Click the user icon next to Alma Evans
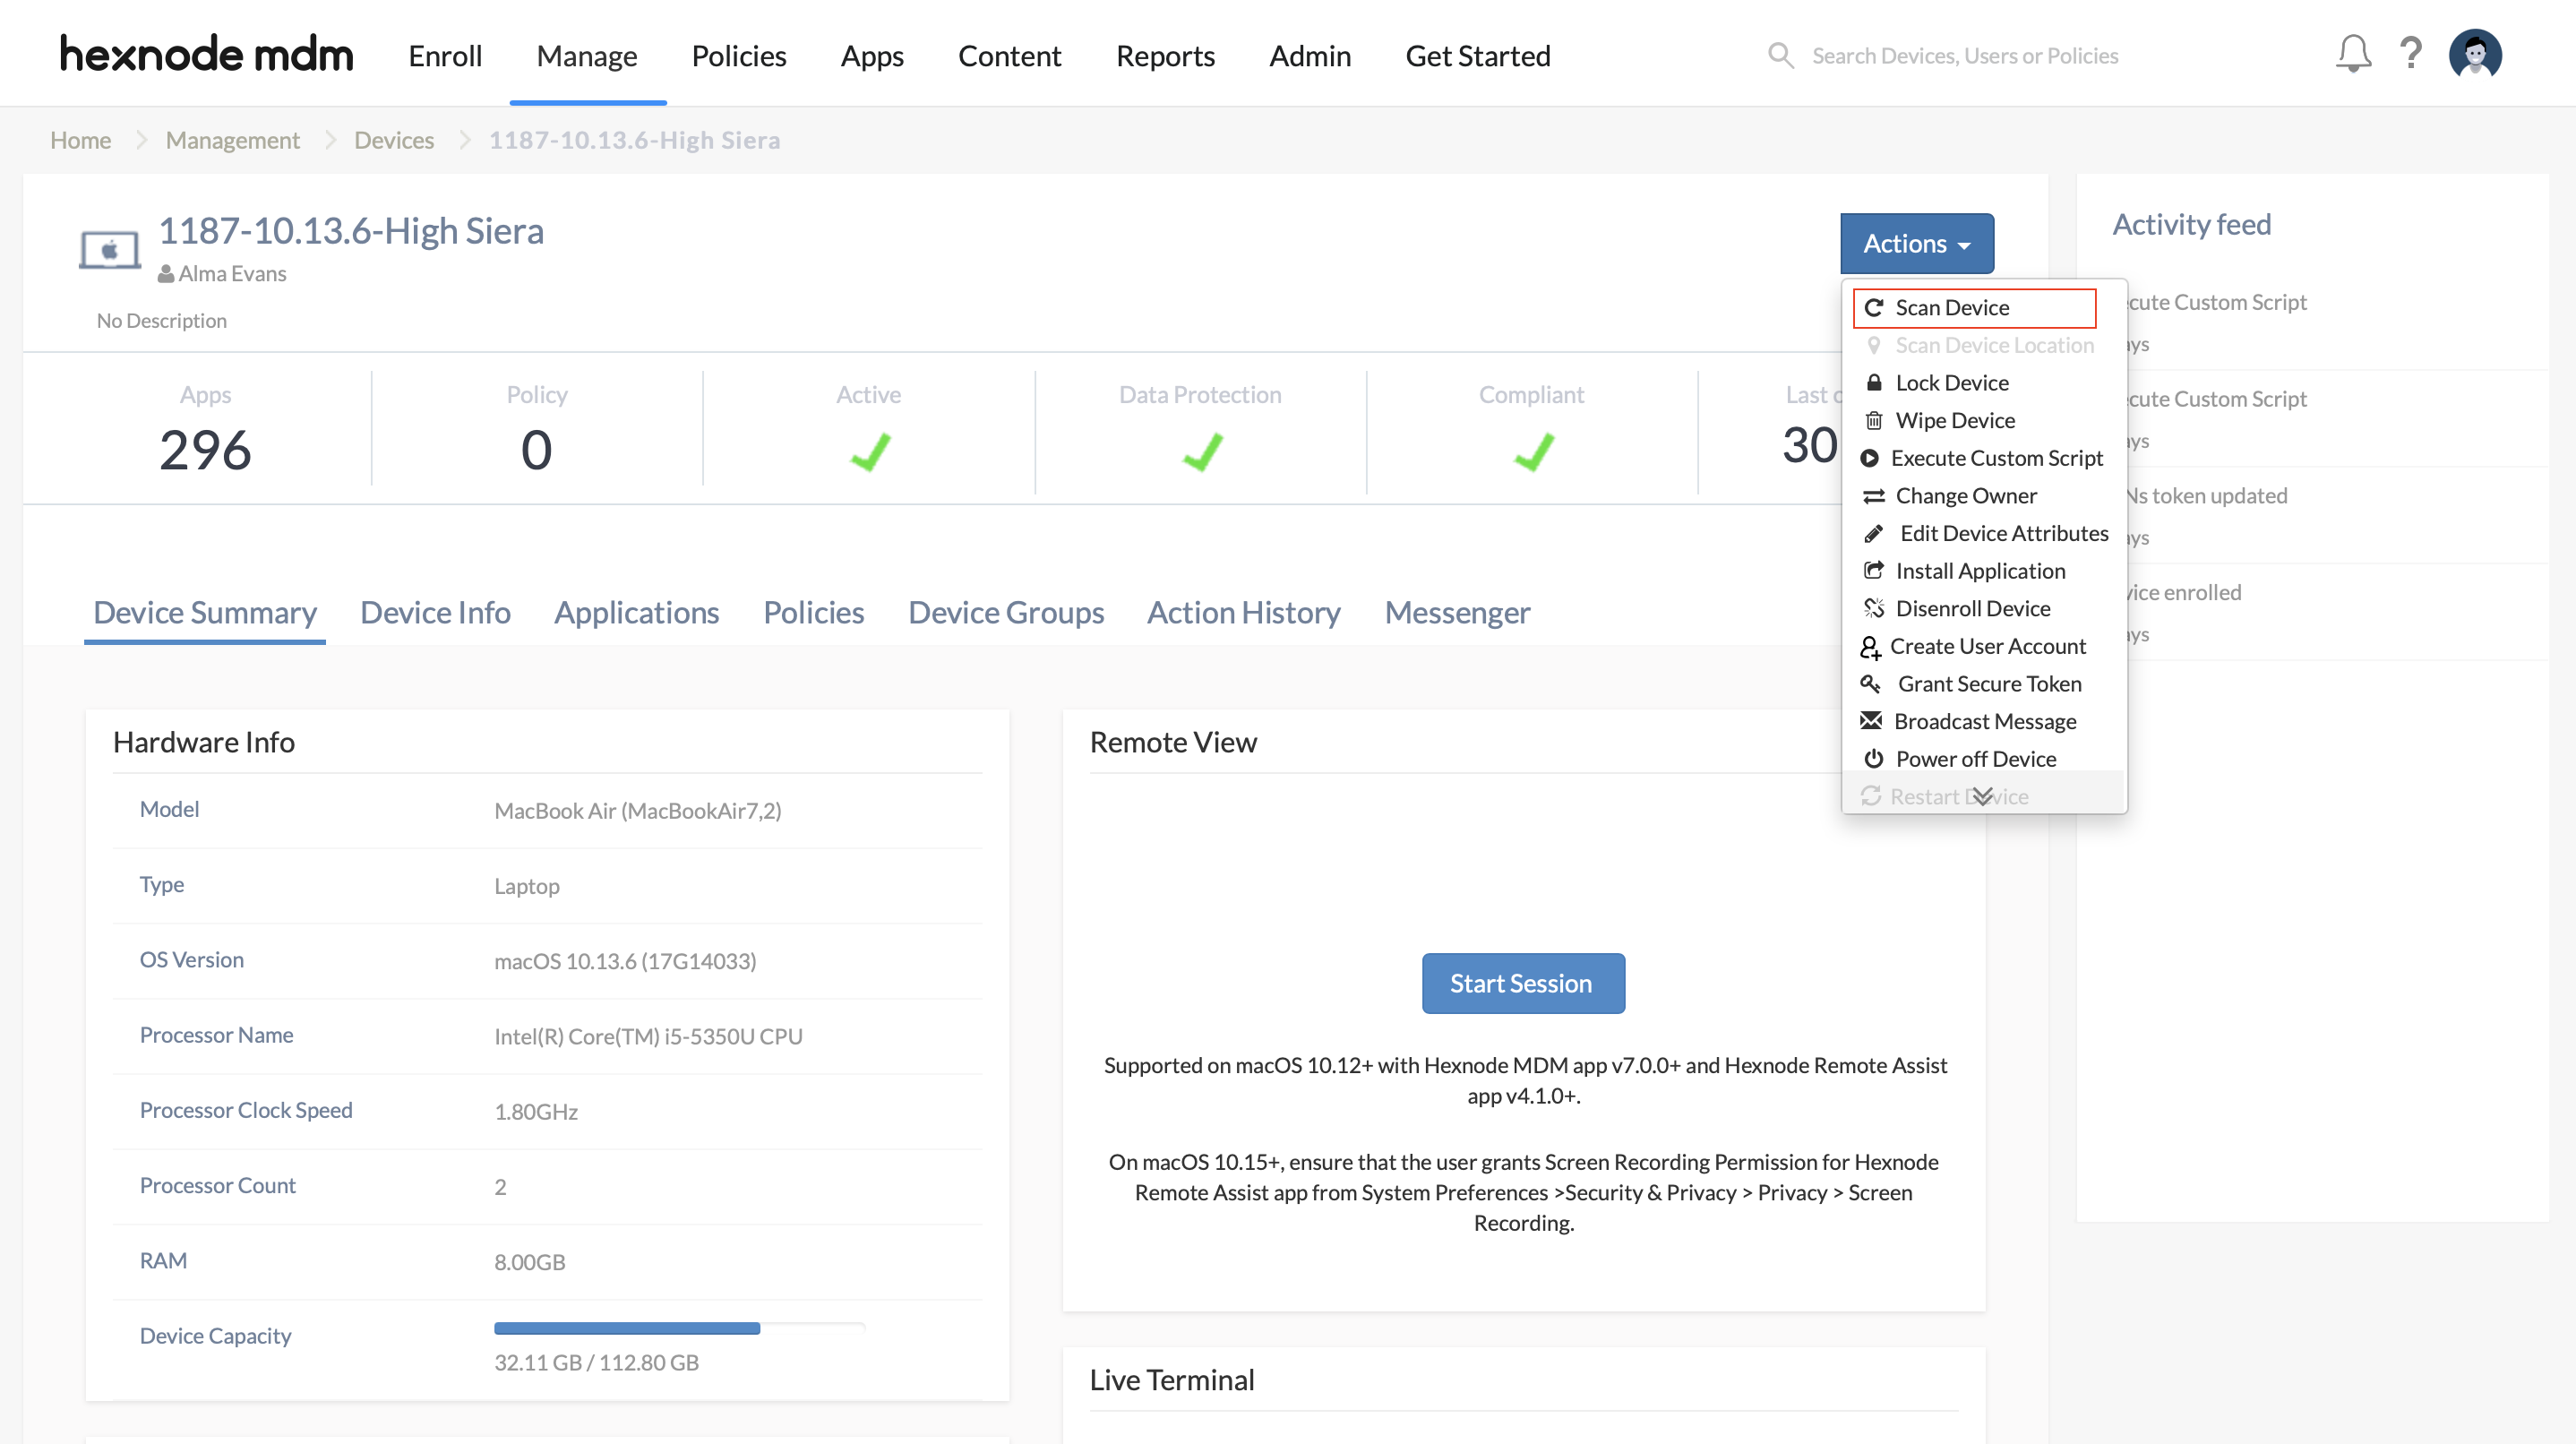 (166, 274)
